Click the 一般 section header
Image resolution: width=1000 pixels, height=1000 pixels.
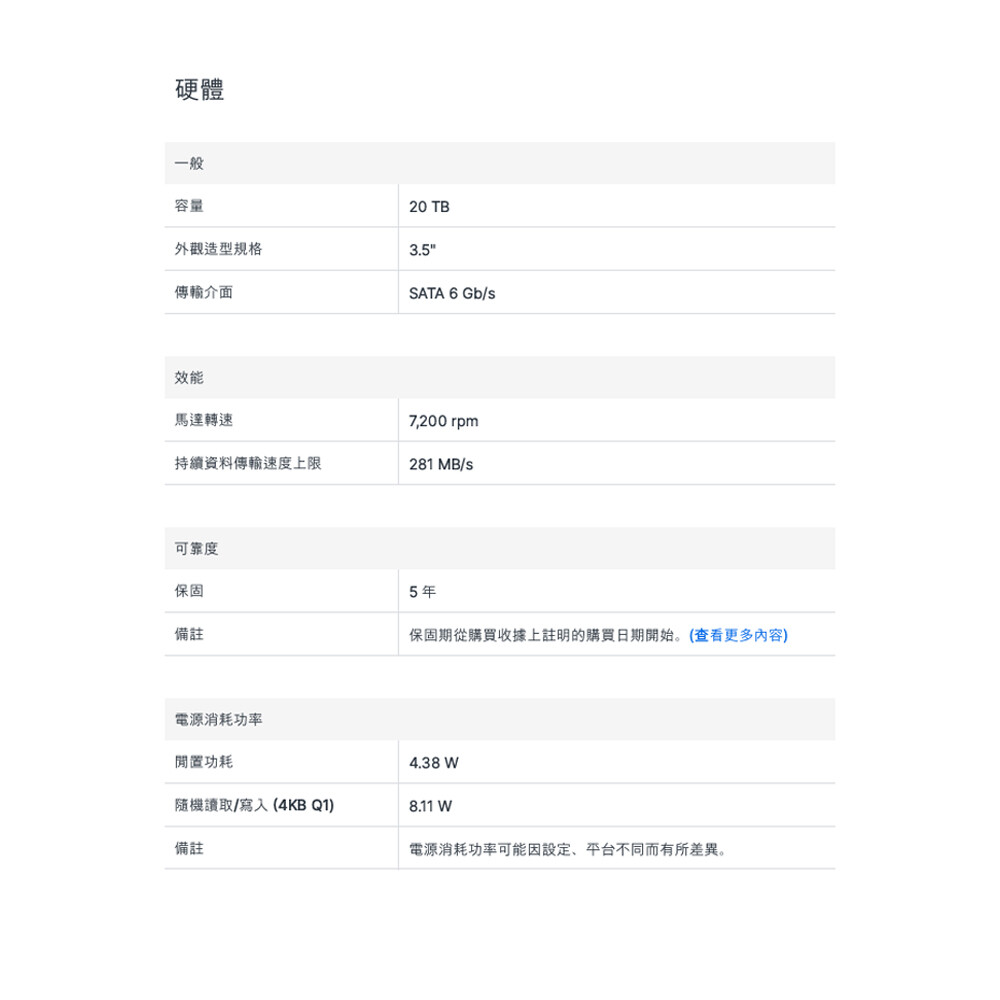[189, 163]
